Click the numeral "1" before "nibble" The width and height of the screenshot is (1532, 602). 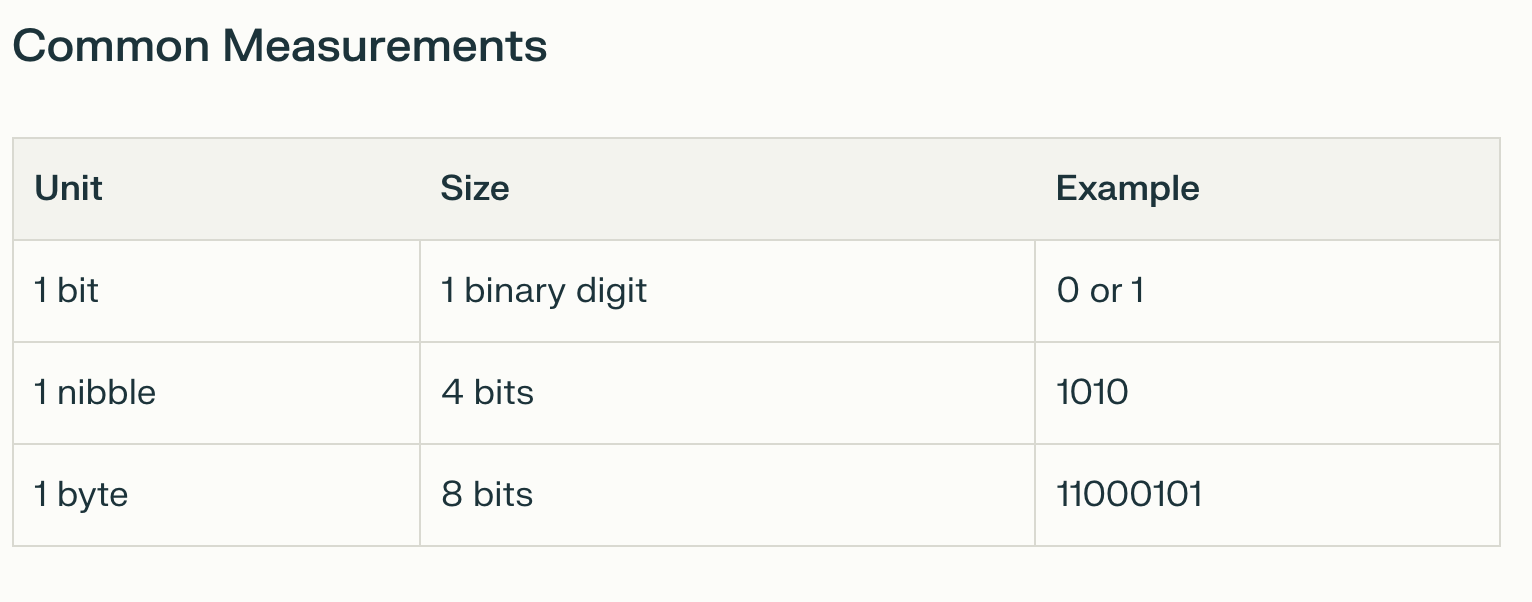(x=41, y=392)
